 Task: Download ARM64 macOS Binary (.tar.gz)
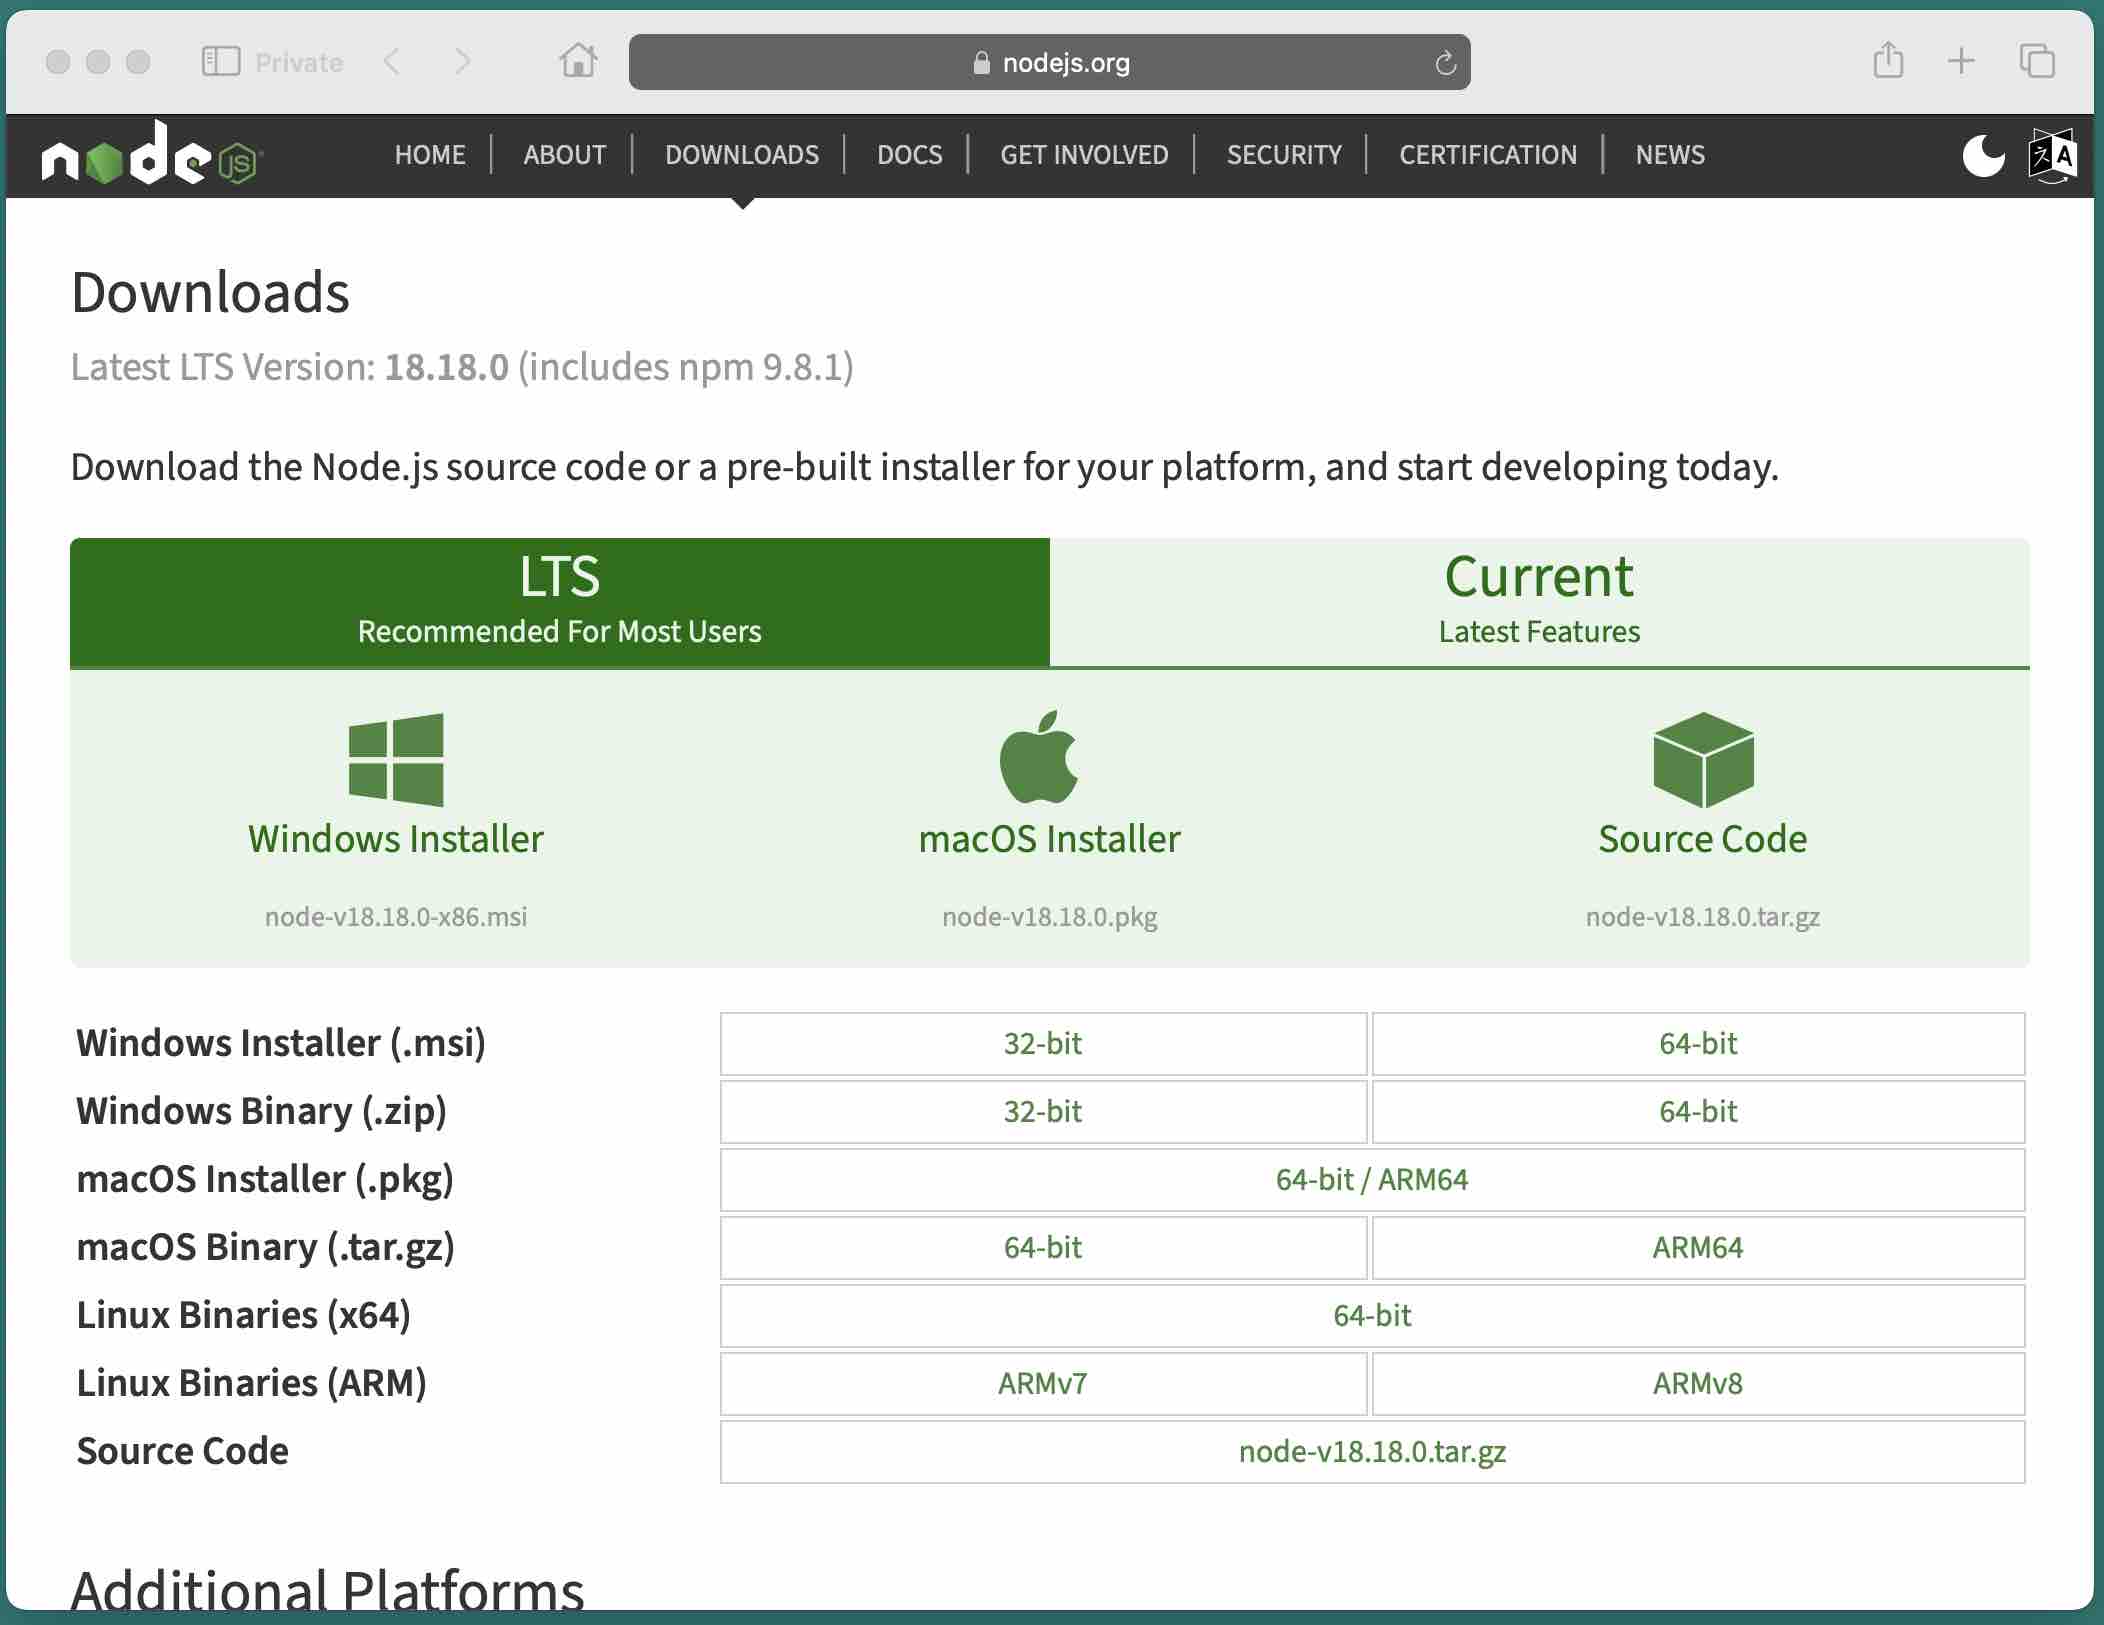[x=1698, y=1248]
